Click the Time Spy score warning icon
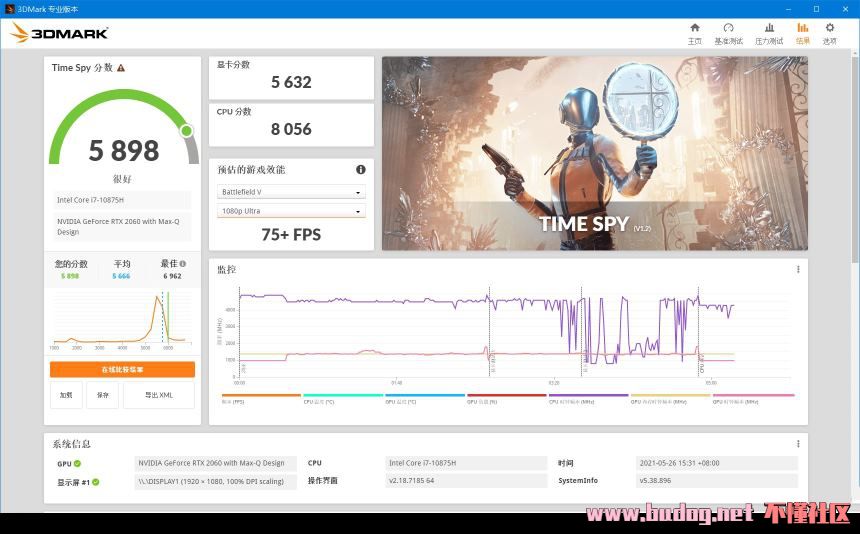The height and width of the screenshot is (534, 860). tap(121, 68)
